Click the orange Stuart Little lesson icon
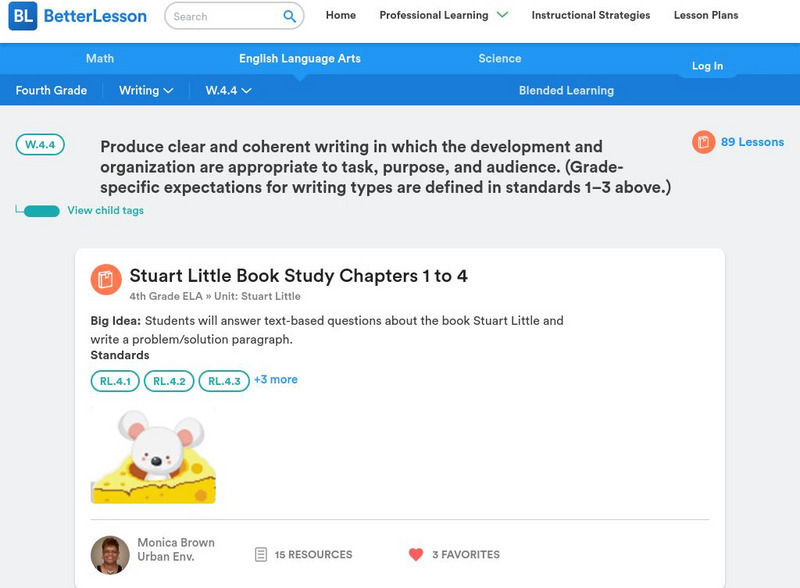The width and height of the screenshot is (800, 588). pos(106,279)
